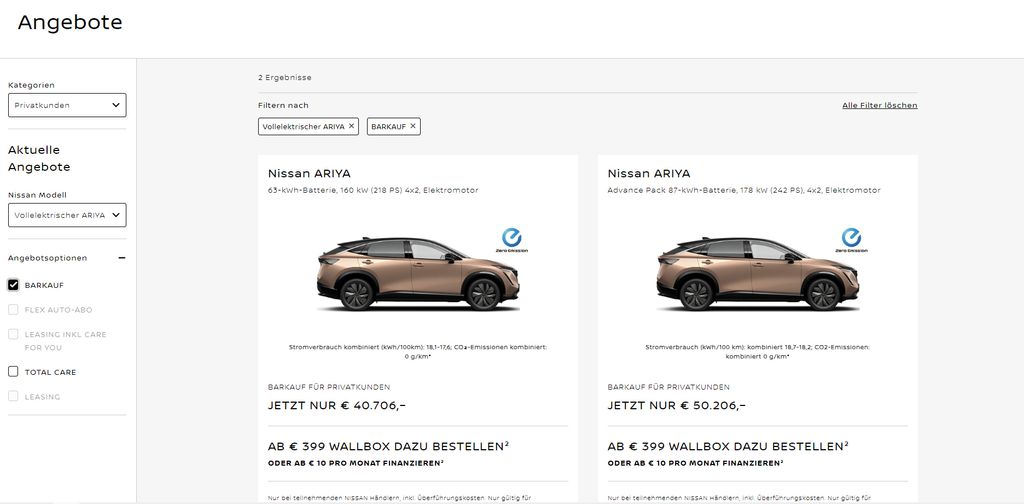Click BARKAUF FÜR PRIVATKUNDEN label above € 50.206
1024x504 pixels.
669,387
